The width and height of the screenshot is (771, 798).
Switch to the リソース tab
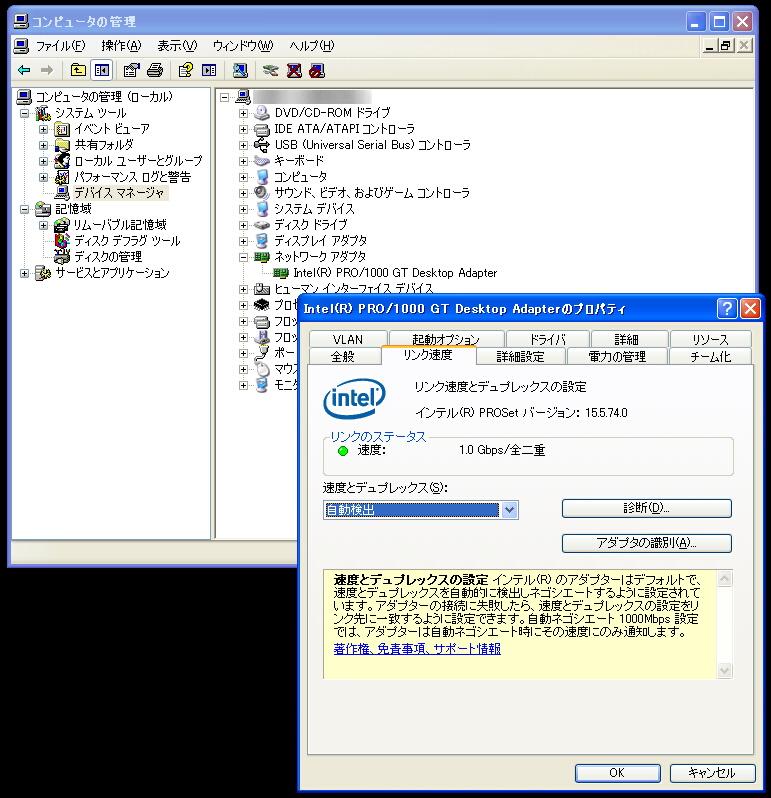(x=710, y=339)
